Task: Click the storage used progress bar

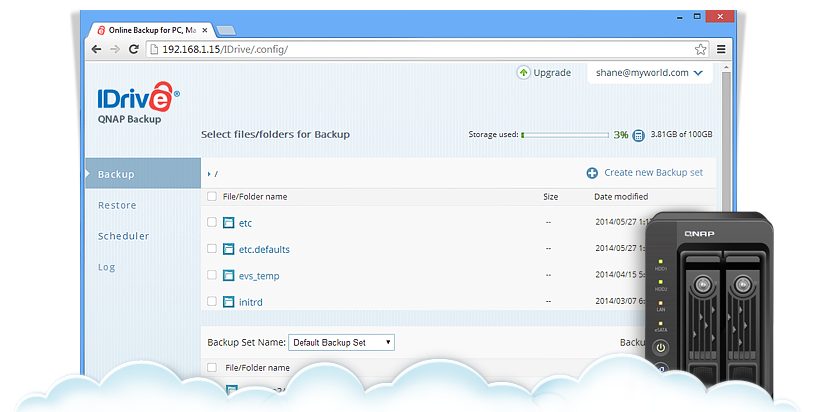Action: [x=565, y=135]
